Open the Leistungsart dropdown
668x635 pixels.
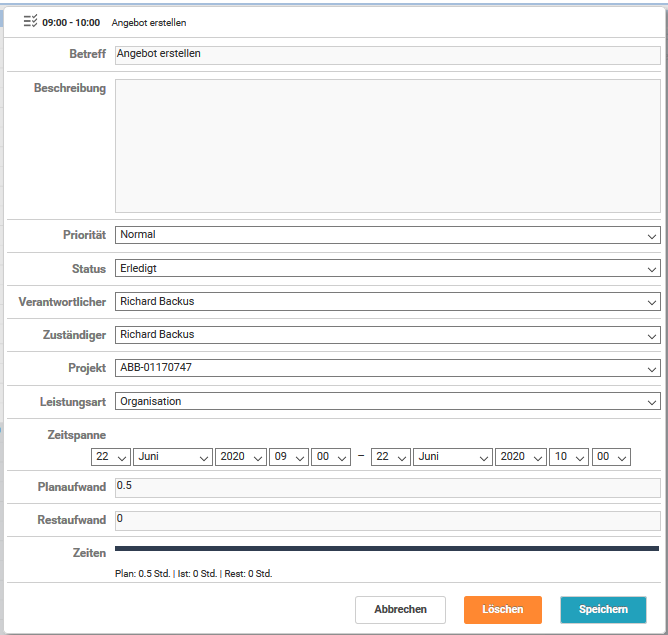(387, 402)
